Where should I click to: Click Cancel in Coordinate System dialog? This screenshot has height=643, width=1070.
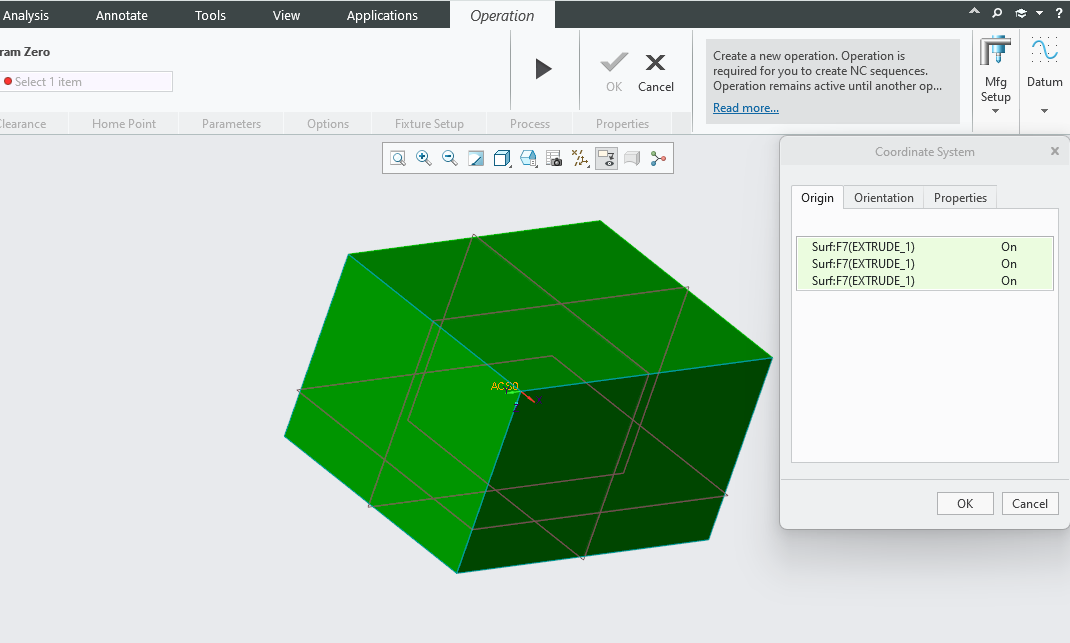pos(1030,504)
